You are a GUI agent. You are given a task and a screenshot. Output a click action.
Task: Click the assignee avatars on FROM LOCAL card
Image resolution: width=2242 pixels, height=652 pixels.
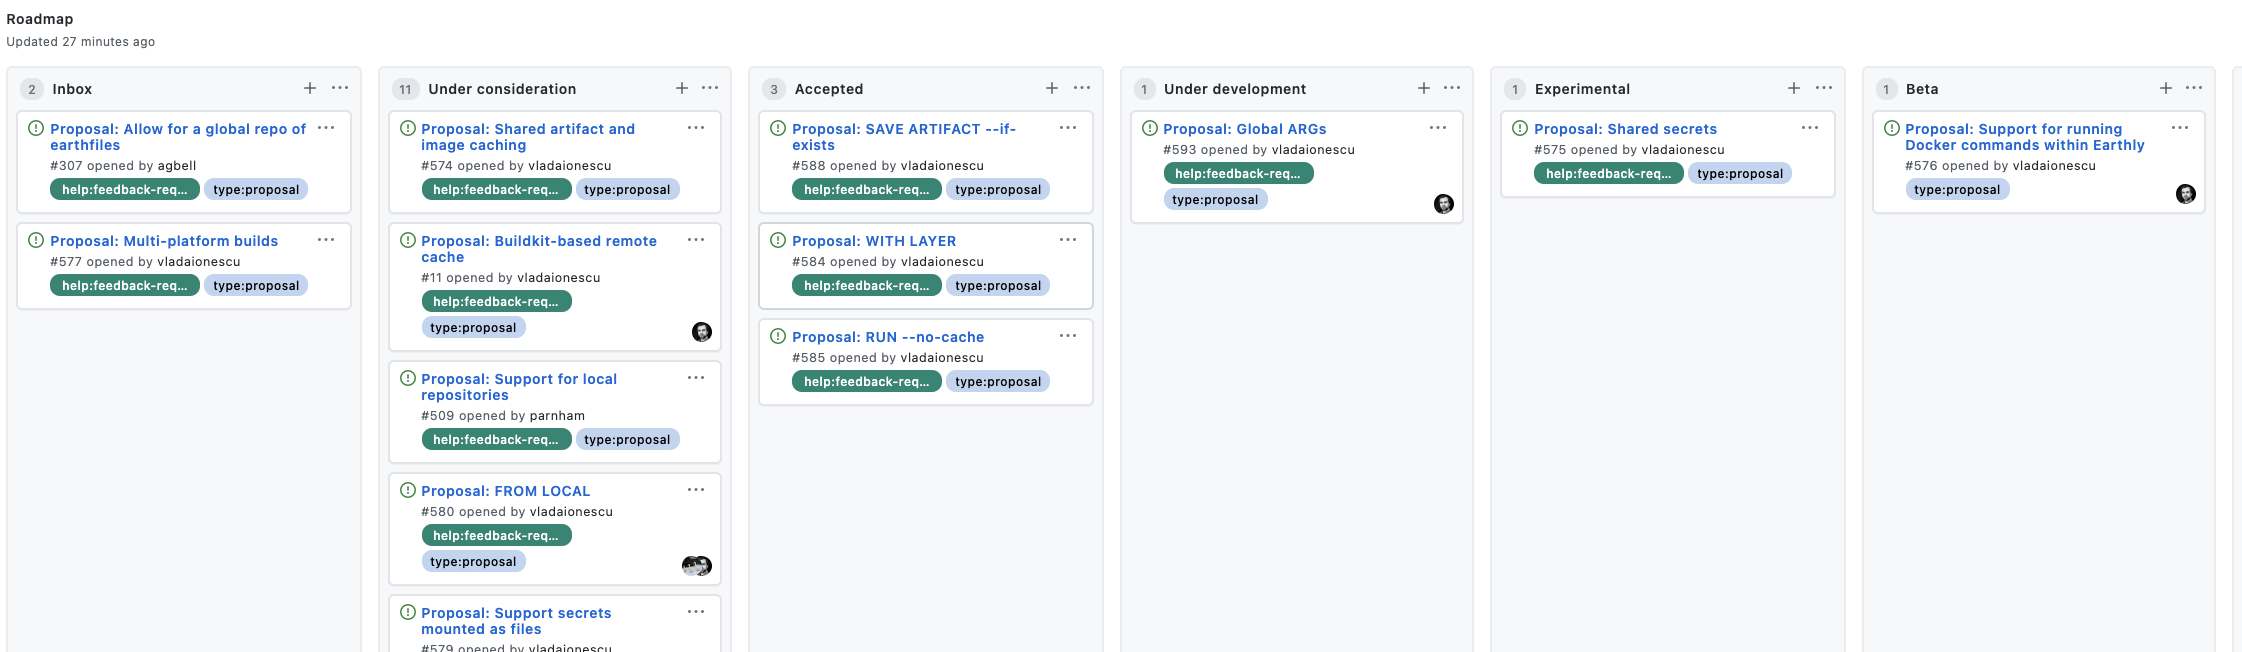coord(697,566)
